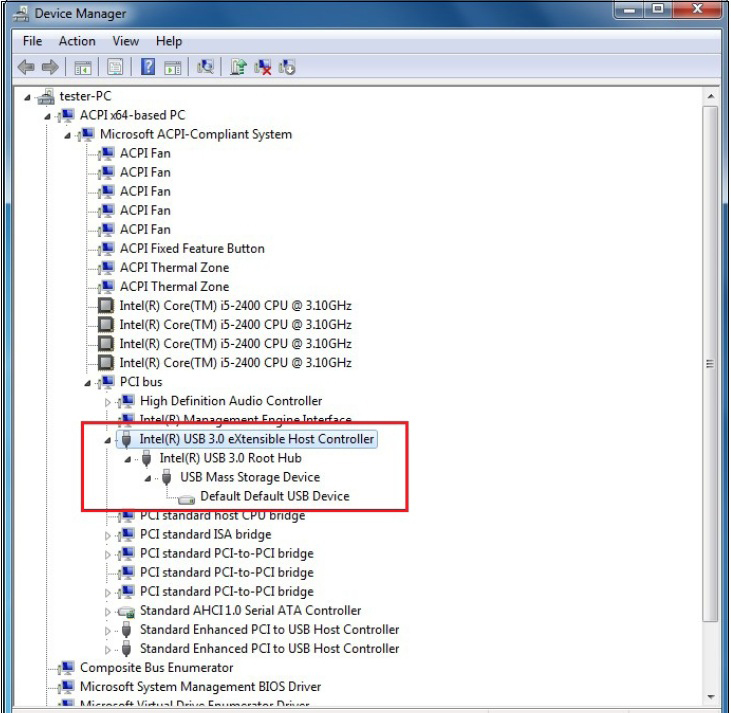Select the Intel USB 3.0 Root Hub icon

pos(146,458)
